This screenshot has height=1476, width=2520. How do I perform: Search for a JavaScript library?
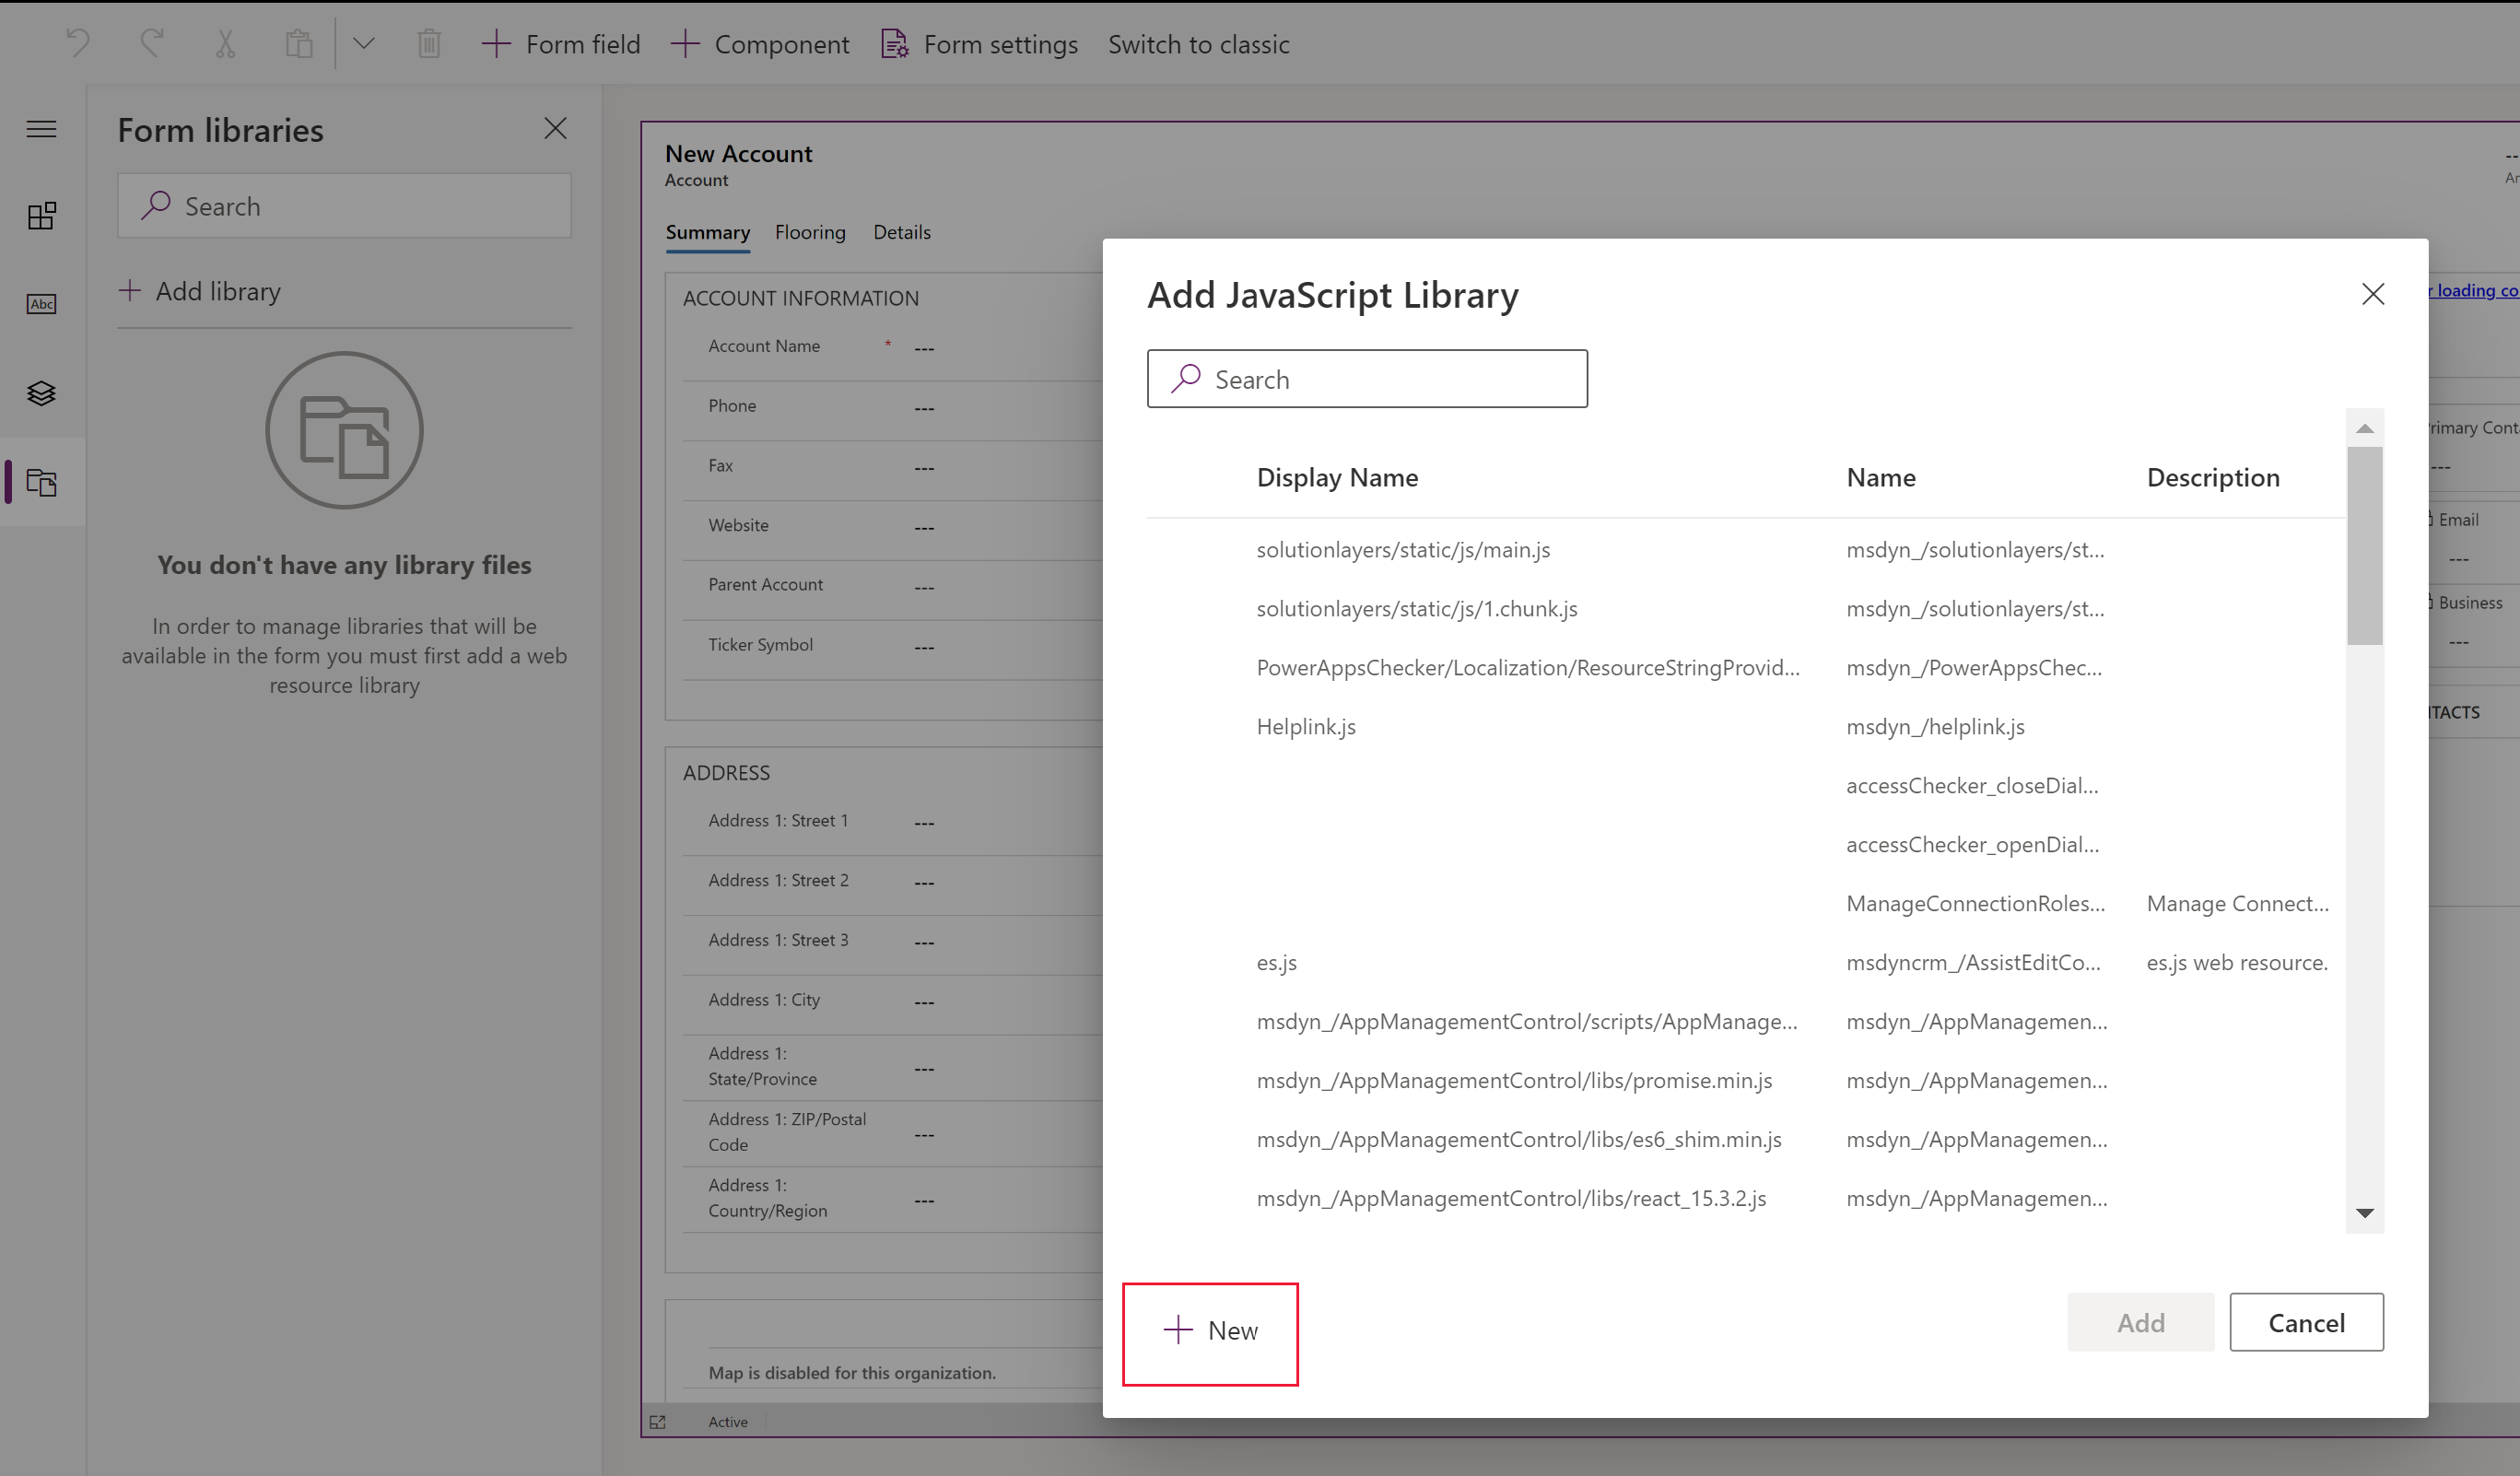click(x=1367, y=378)
